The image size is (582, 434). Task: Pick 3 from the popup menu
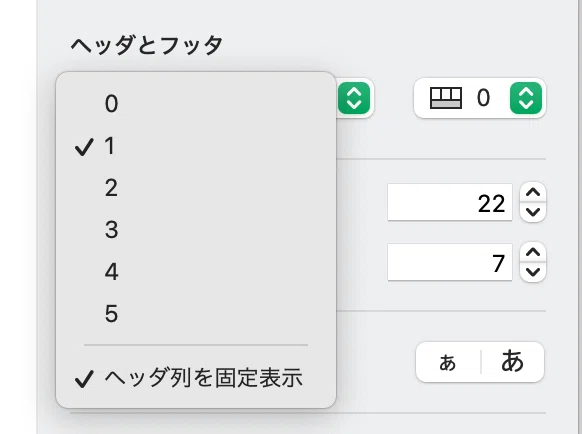196,230
